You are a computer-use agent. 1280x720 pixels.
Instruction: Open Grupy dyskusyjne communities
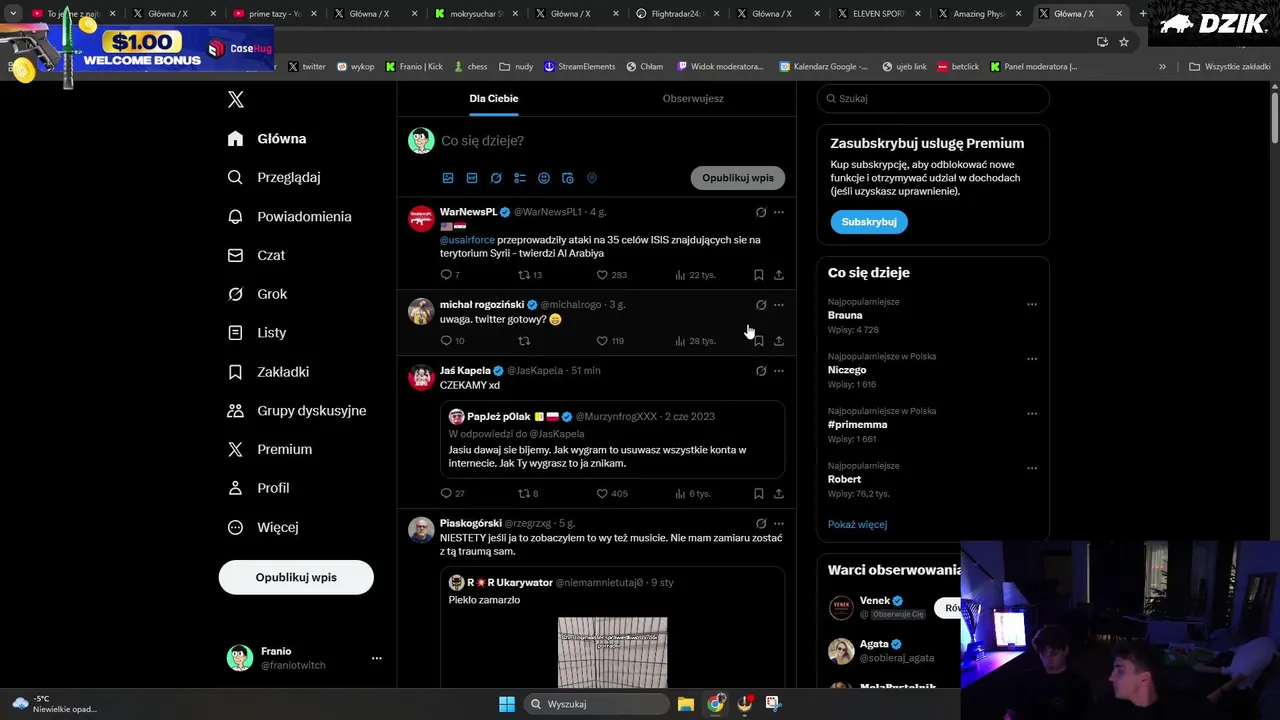click(297, 410)
